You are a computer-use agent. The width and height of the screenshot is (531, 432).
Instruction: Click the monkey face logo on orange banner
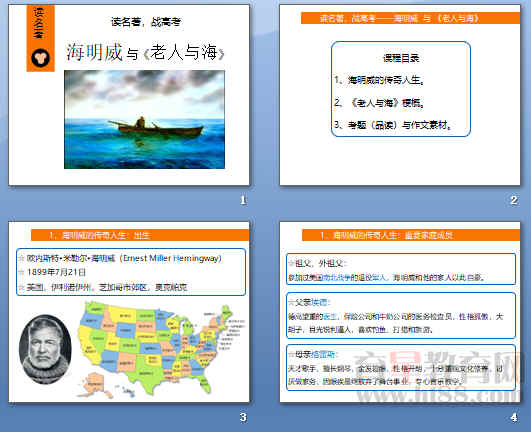41,58
